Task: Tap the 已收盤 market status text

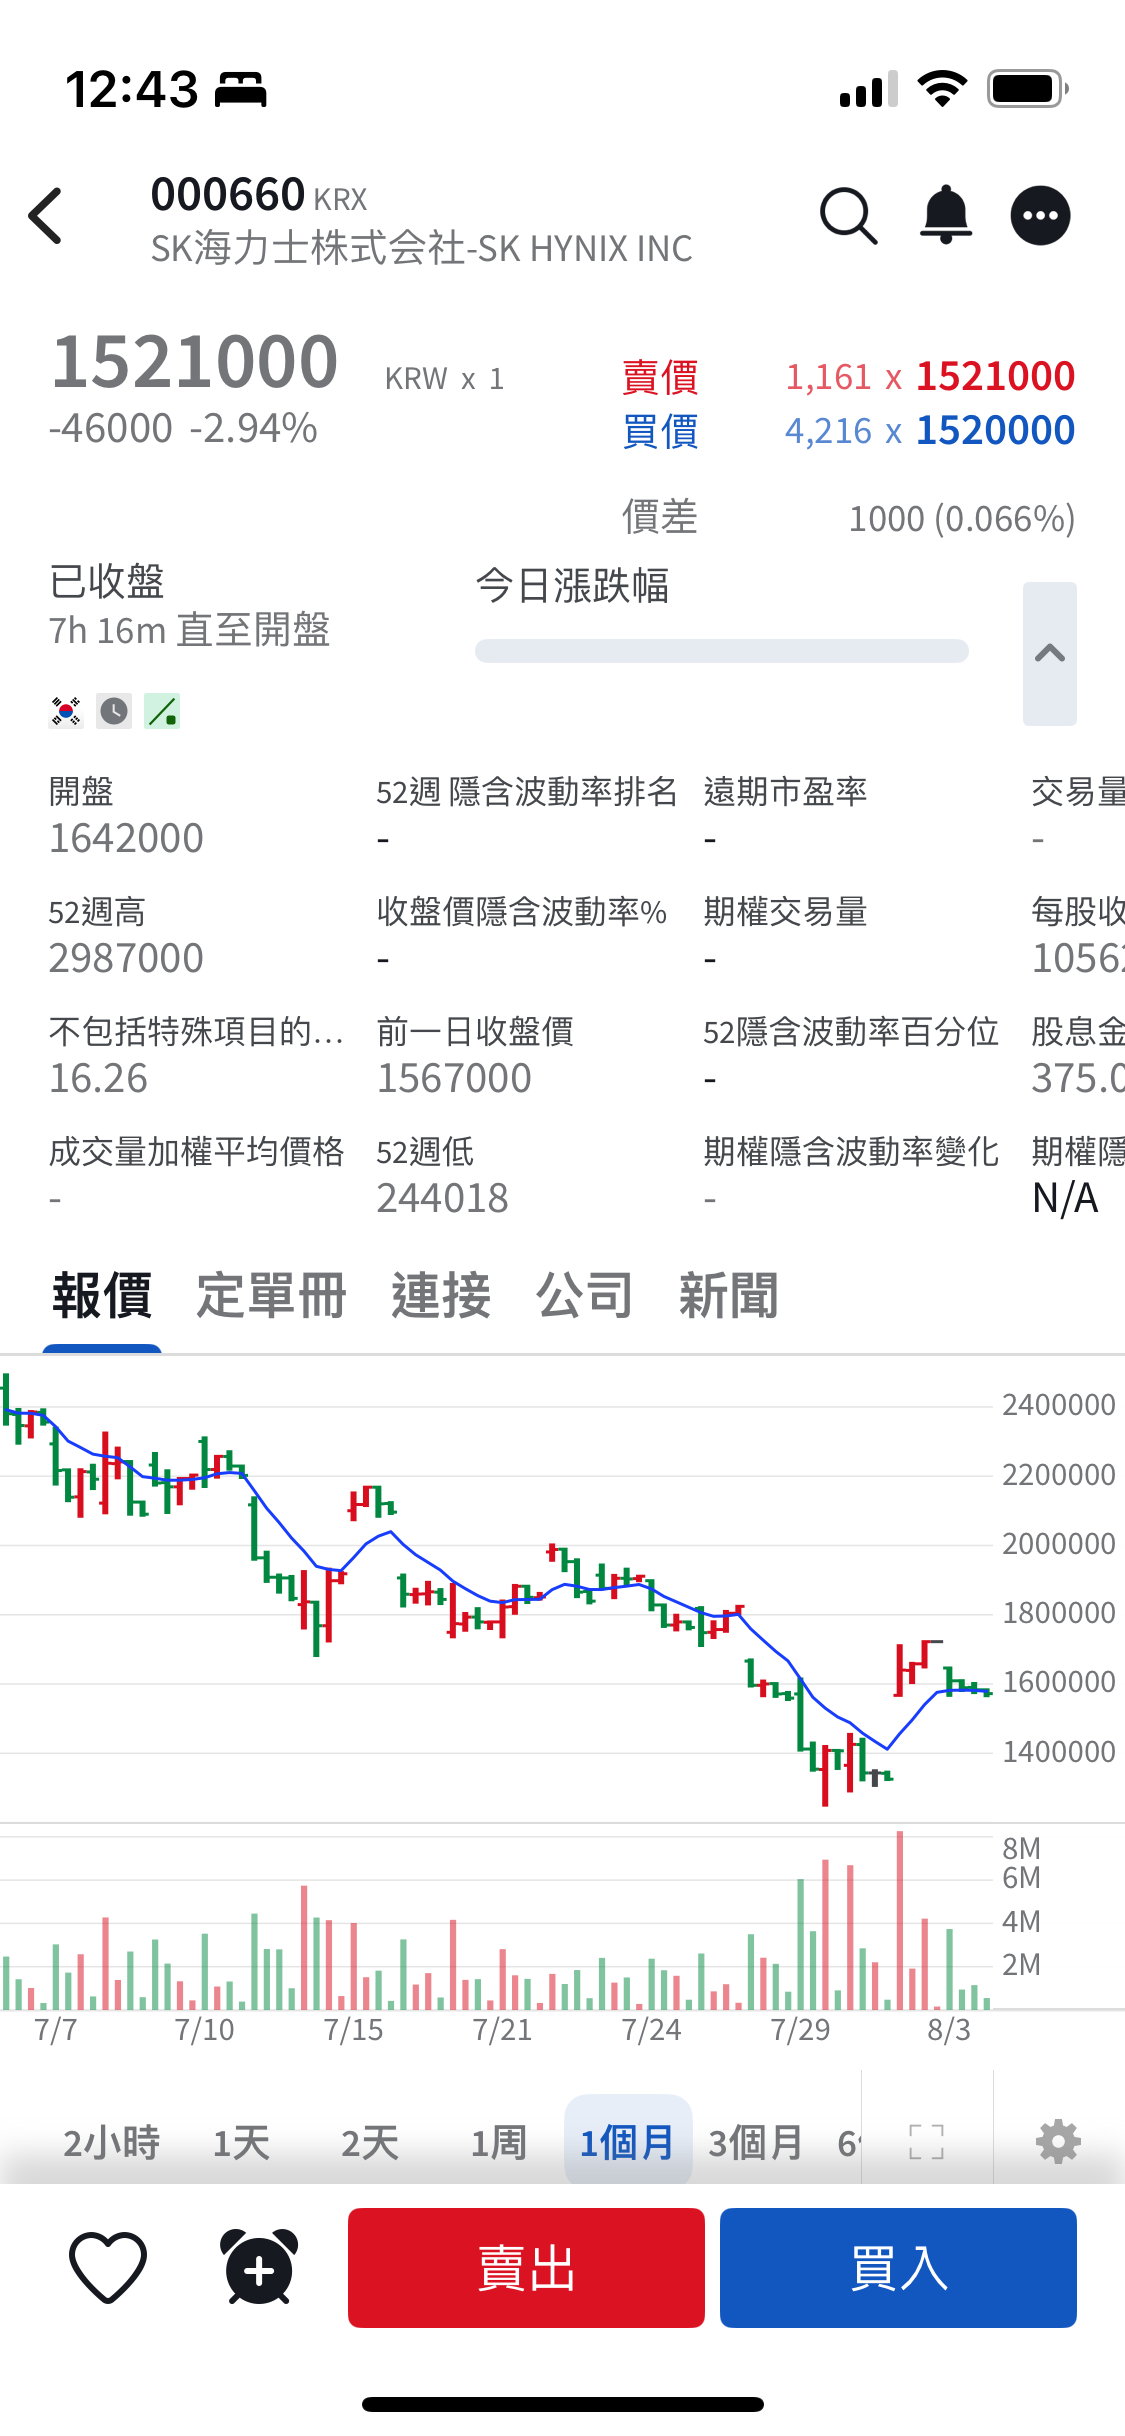Action: pos(107,582)
